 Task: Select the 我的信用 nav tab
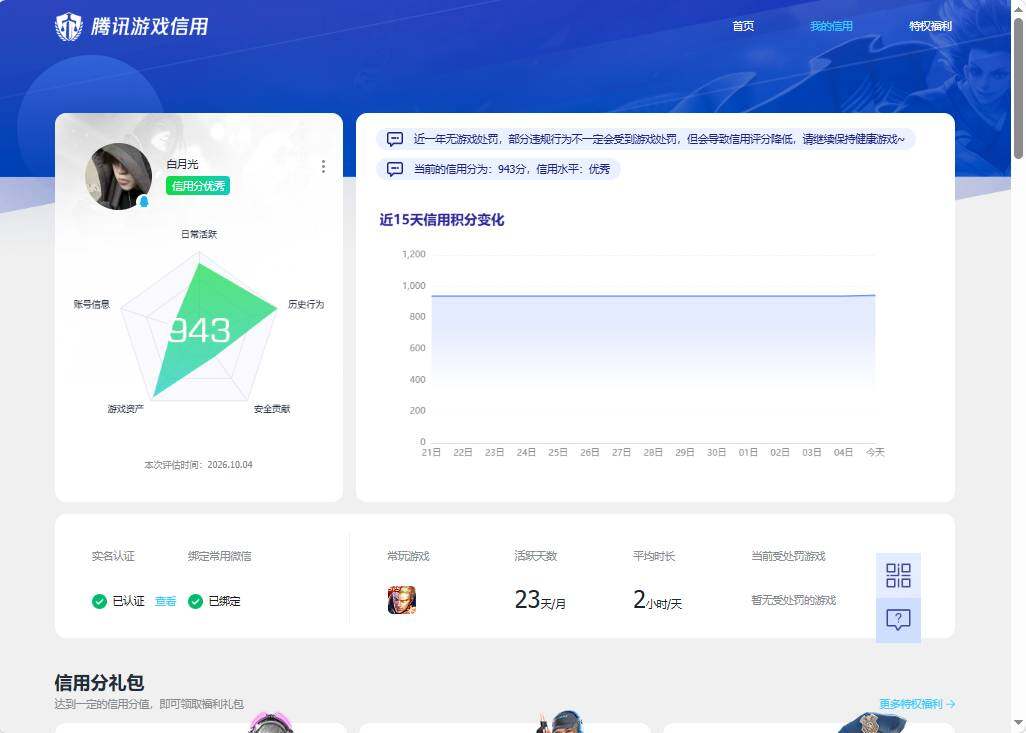click(831, 26)
